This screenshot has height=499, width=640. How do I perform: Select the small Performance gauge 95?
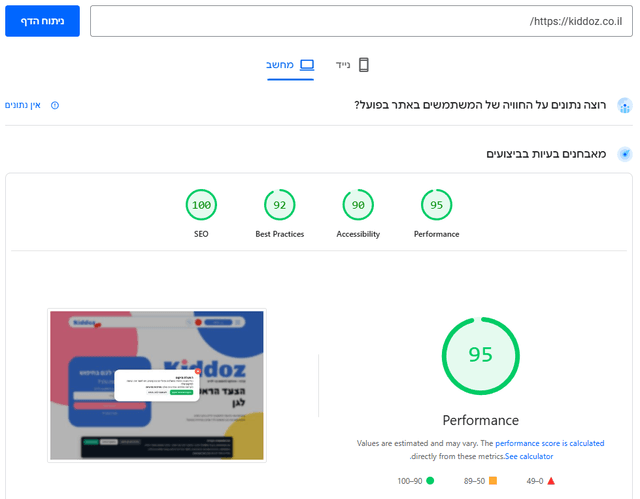436,206
